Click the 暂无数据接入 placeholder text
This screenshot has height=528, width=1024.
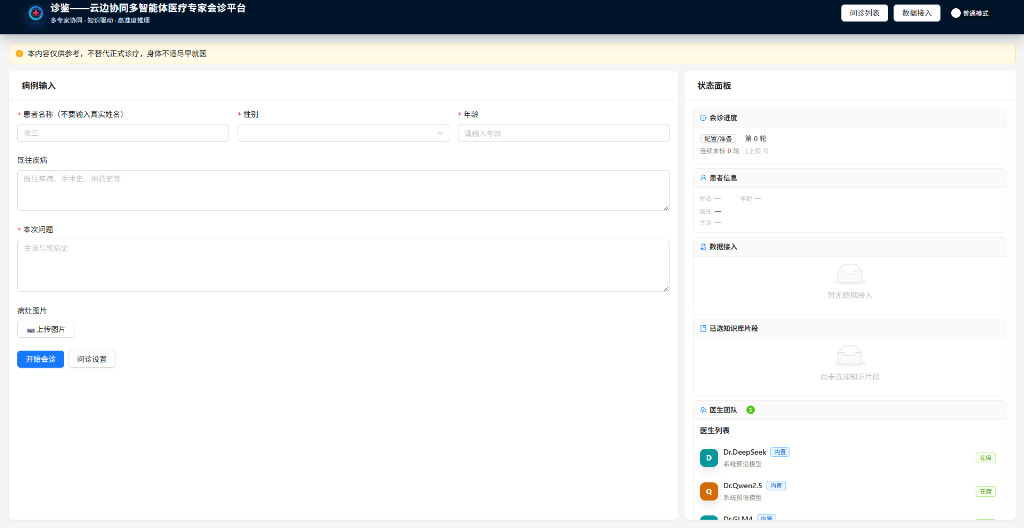coord(850,295)
